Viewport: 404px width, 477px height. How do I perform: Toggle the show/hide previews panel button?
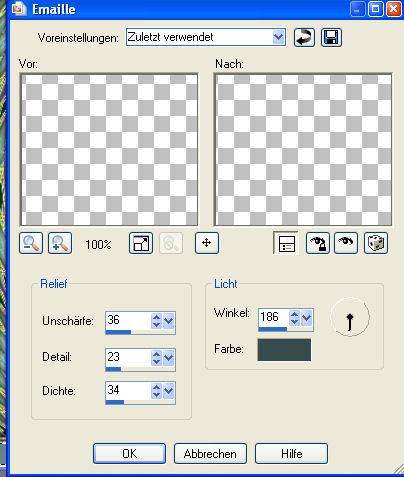pos(286,243)
